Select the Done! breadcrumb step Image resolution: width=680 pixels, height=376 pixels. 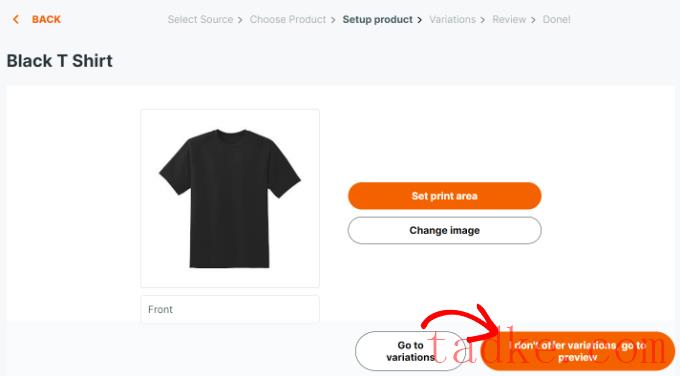(556, 20)
